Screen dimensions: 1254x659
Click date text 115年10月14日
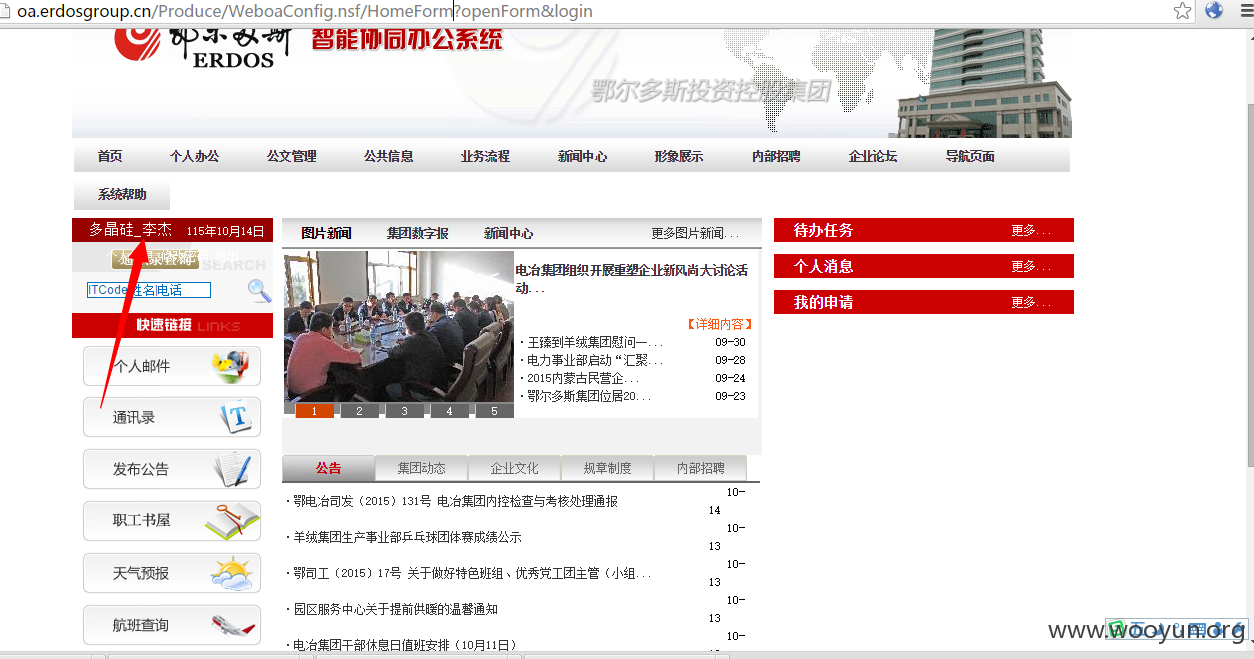(x=225, y=231)
